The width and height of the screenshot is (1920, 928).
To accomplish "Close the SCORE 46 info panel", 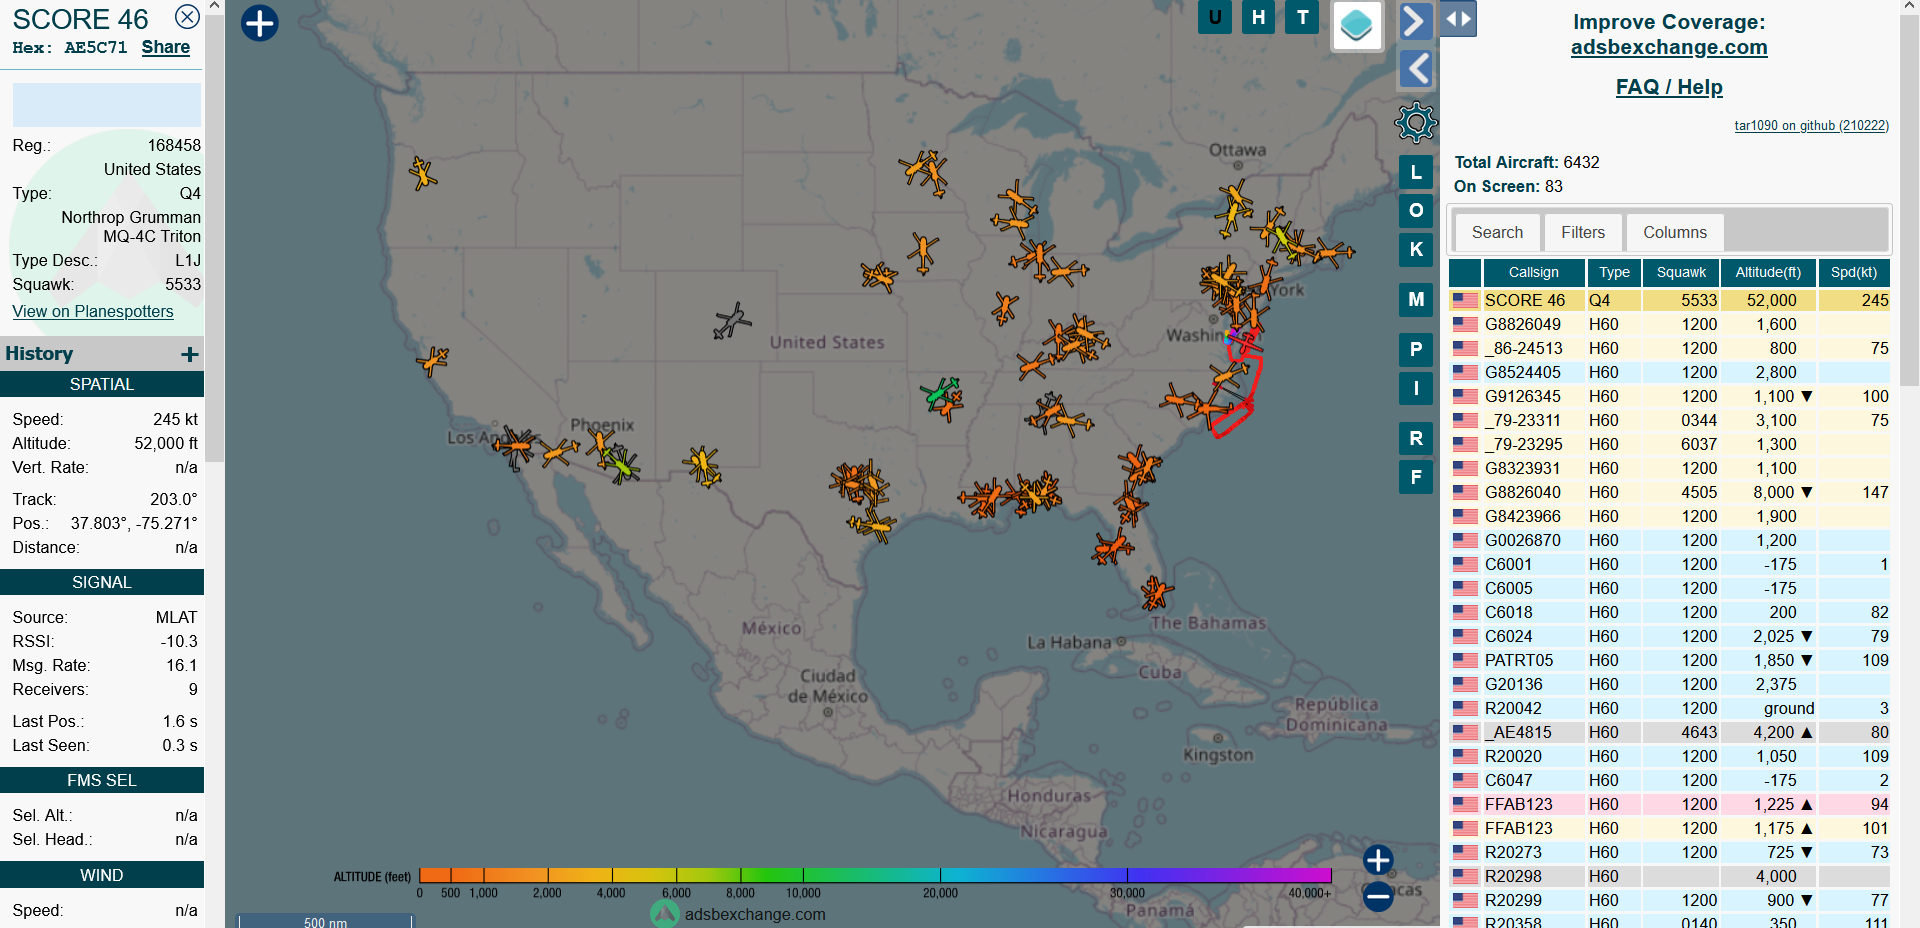I will click(x=187, y=16).
